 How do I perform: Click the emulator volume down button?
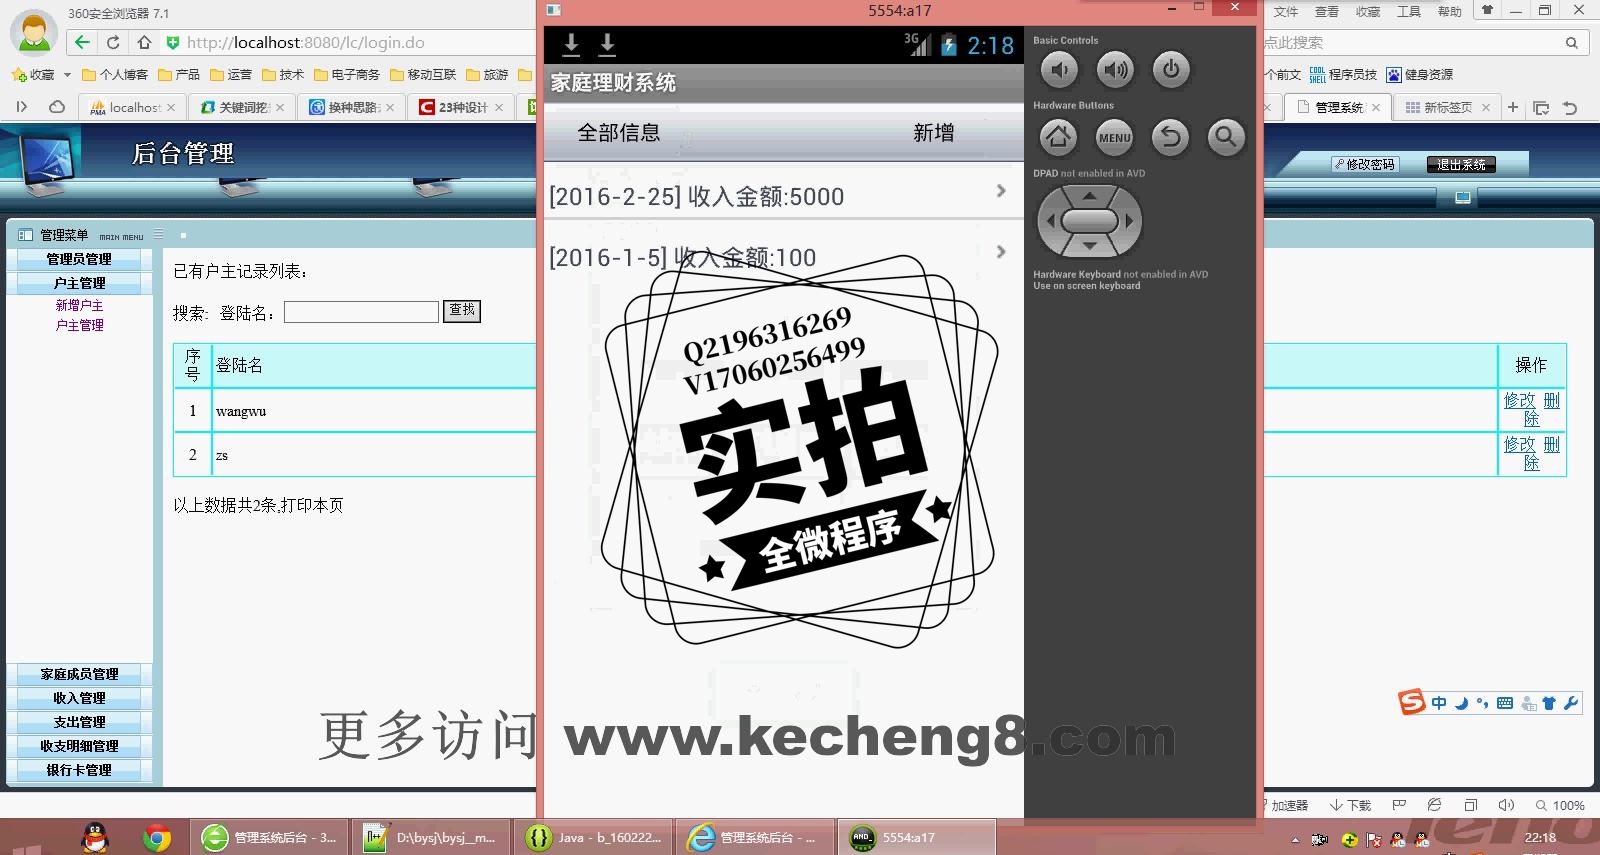click(1060, 70)
